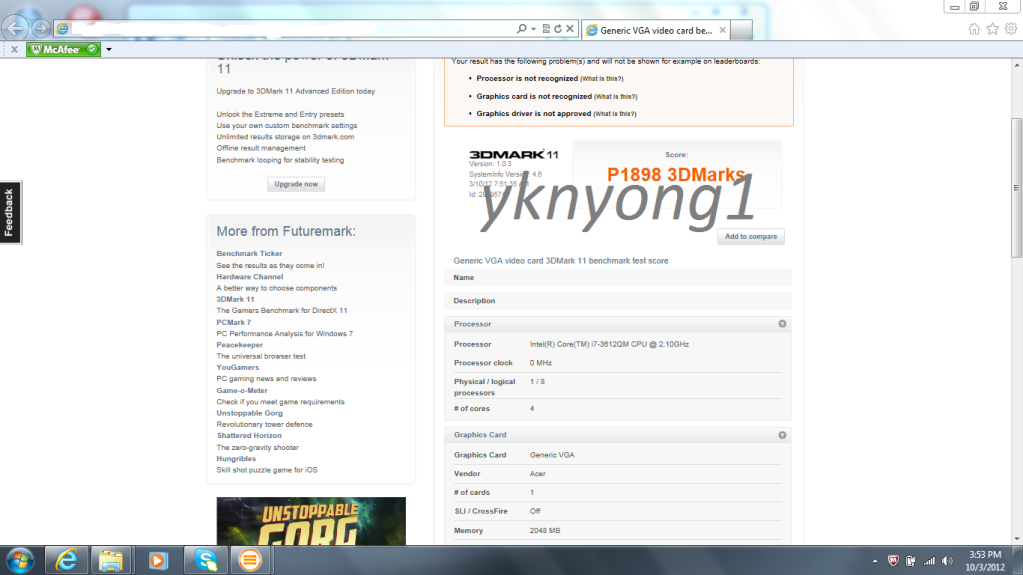Open Favorites star icon
This screenshot has height=575, width=1023.
tap(992, 29)
